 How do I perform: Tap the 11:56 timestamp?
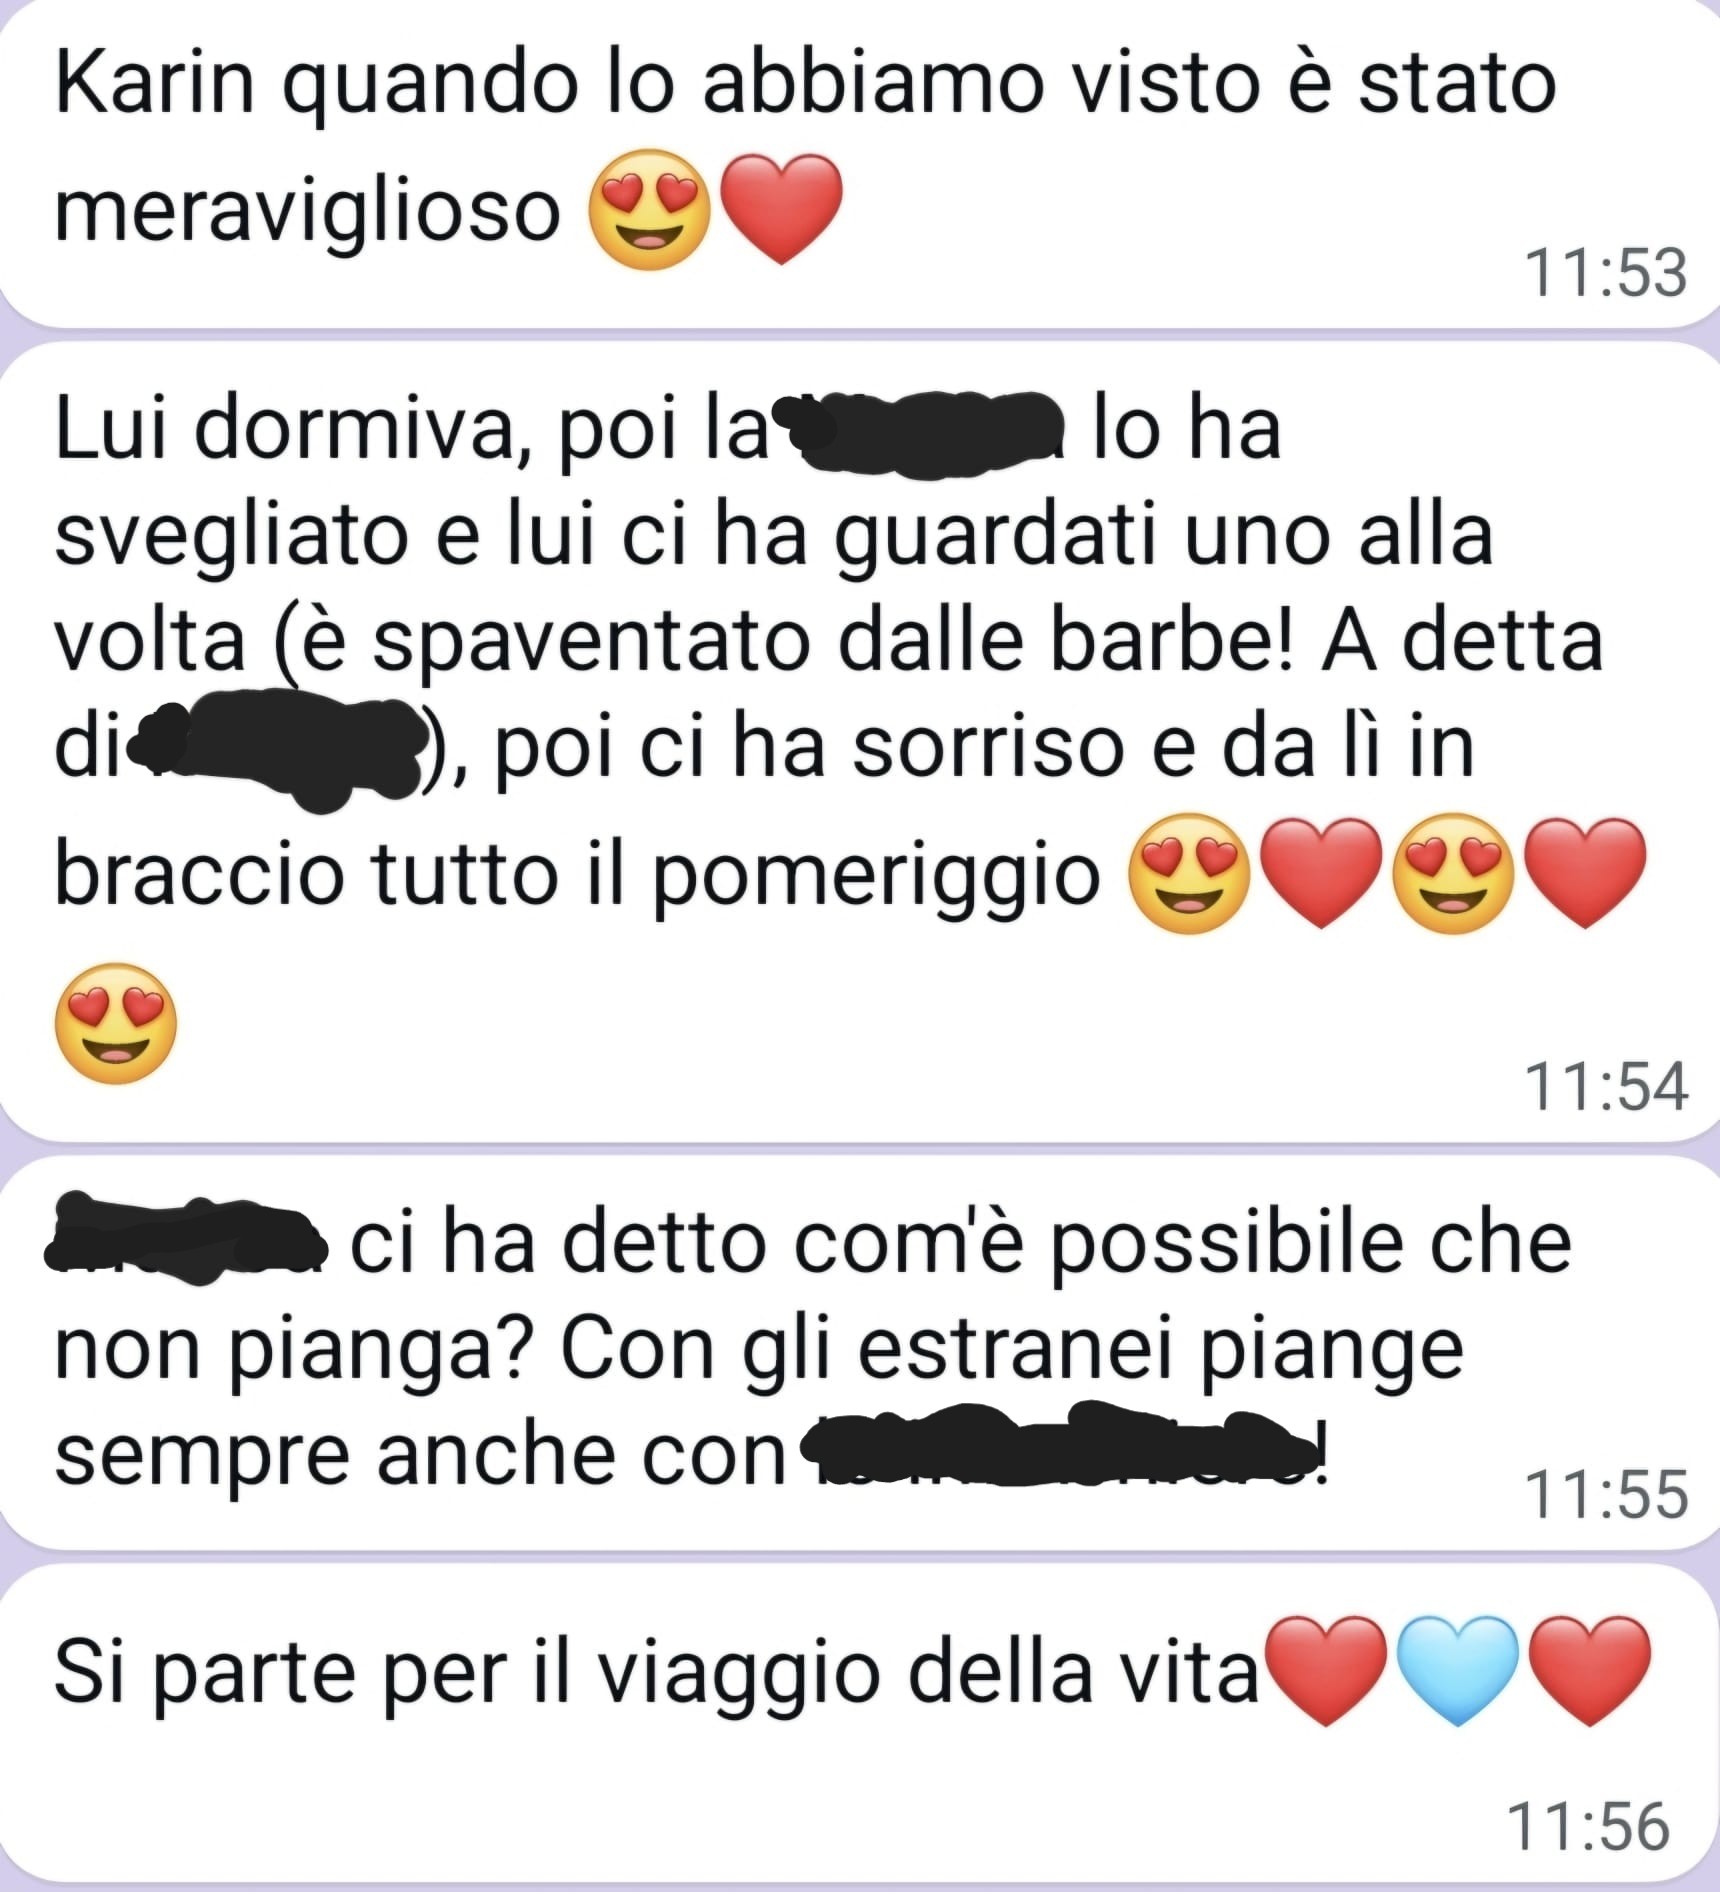tap(1588, 1826)
